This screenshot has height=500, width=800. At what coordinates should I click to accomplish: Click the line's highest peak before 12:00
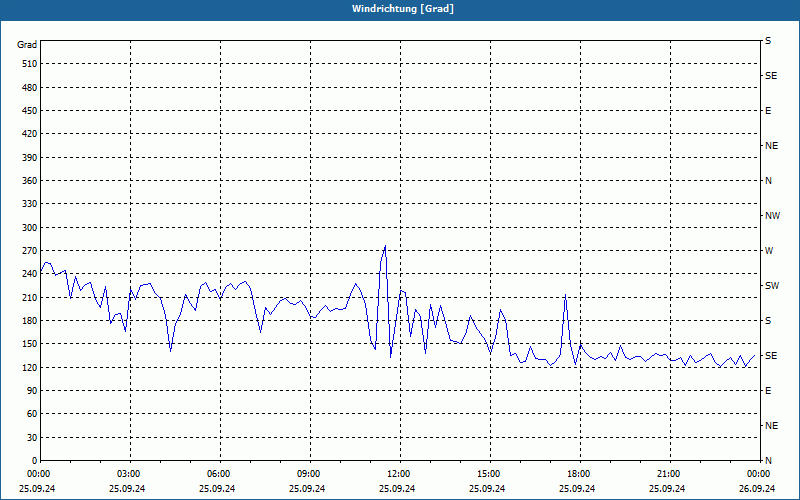[385, 246]
